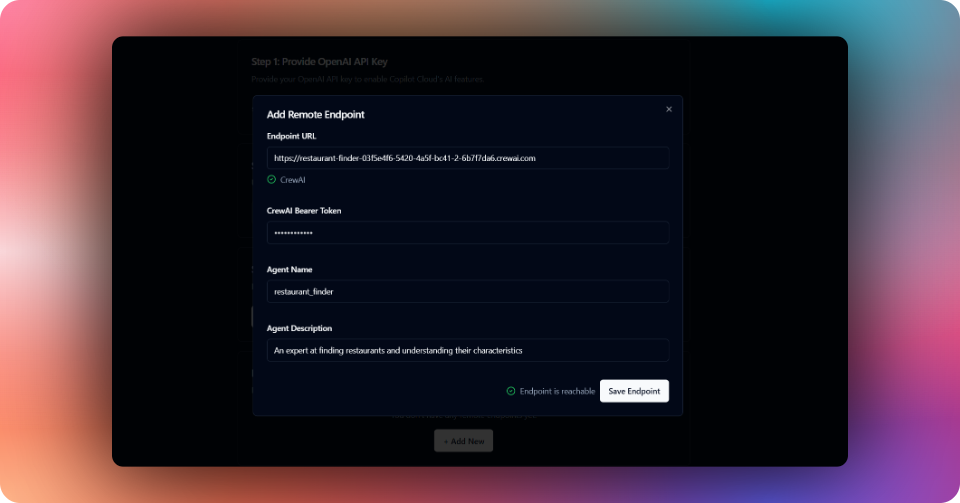Click the Step 1 Provide OpenAI API Key heading
The width and height of the screenshot is (960, 503).
pyautogui.click(x=319, y=61)
